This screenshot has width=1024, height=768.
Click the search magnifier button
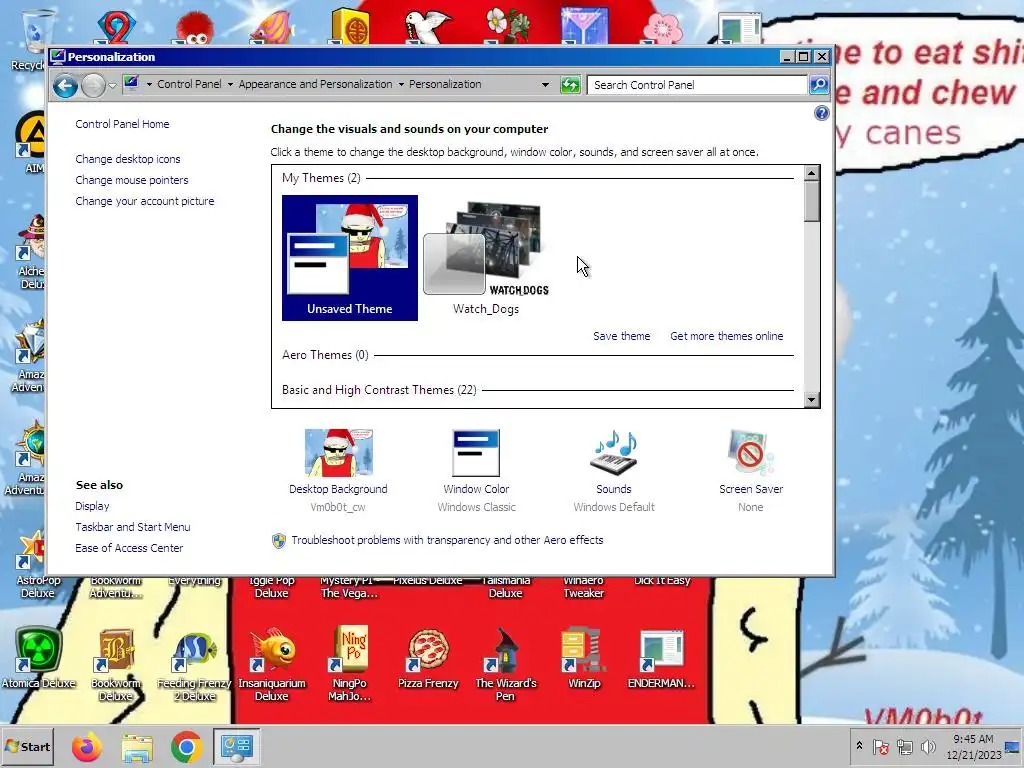click(x=818, y=85)
